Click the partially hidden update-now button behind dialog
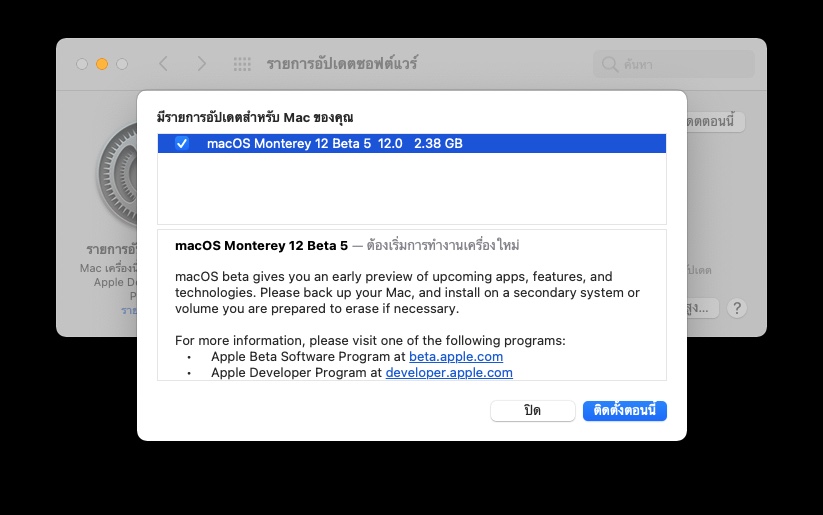 pyautogui.click(x=716, y=121)
